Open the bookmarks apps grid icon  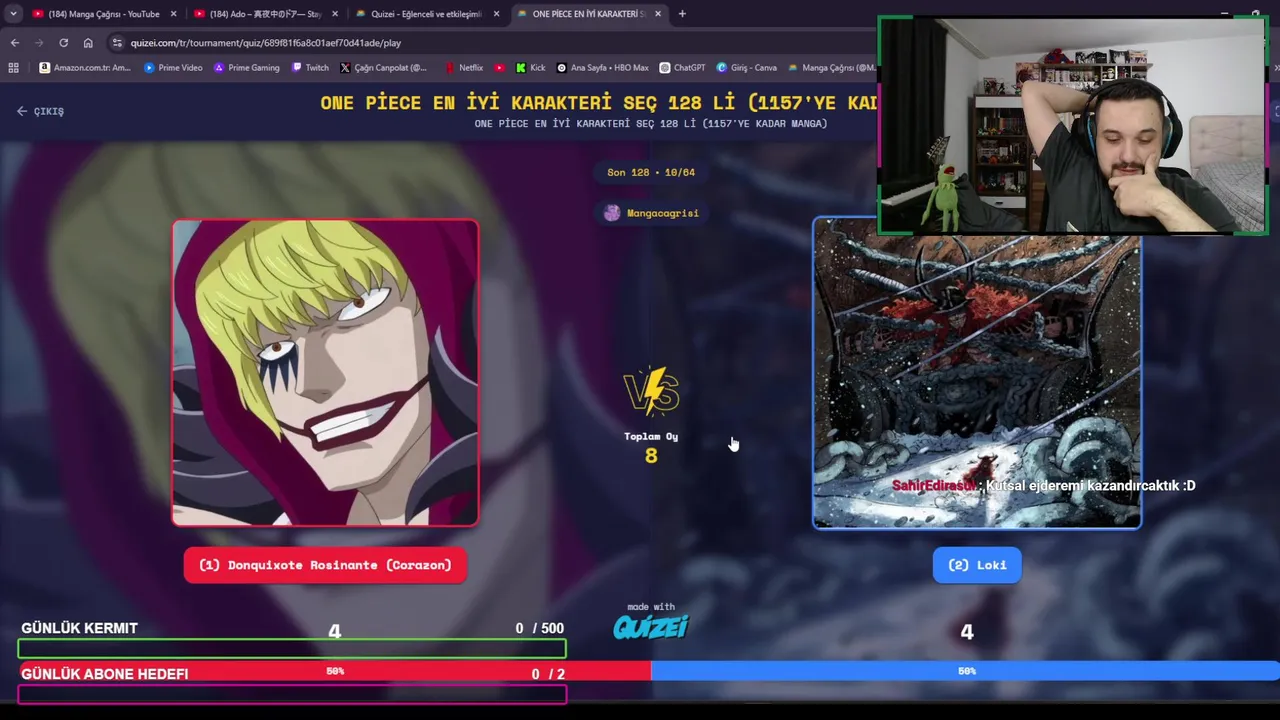13,68
